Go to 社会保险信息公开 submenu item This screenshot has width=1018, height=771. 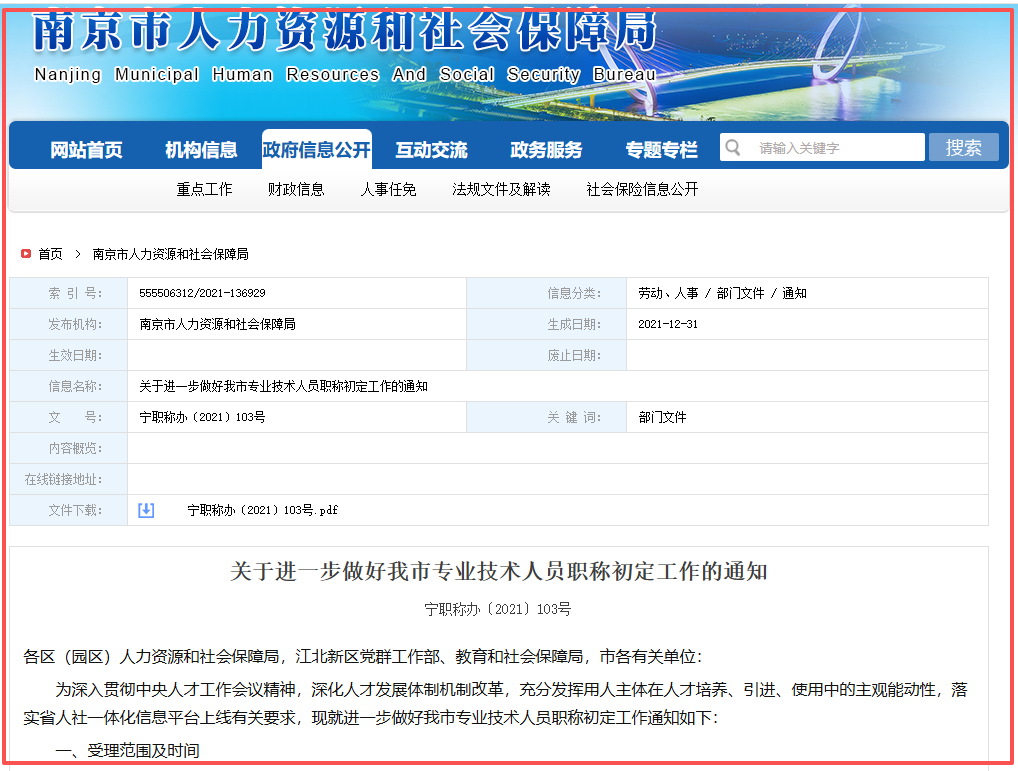pos(642,189)
